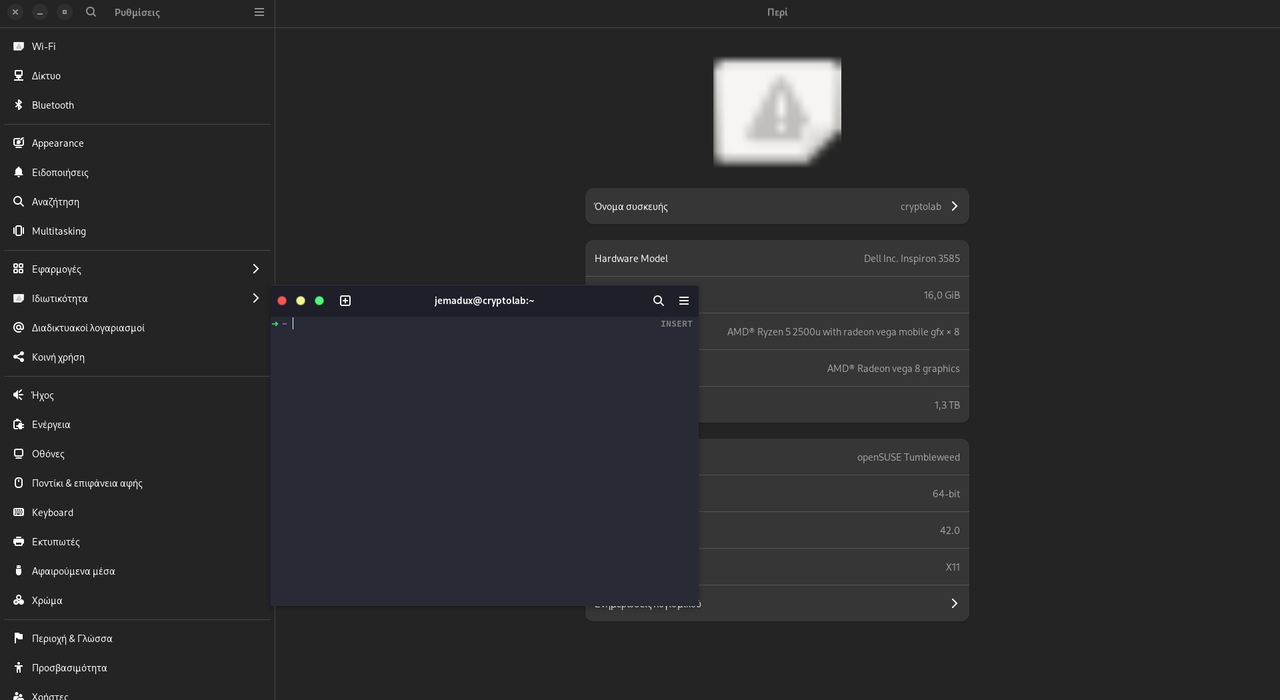
Task: Click the 1,3 TB disk value
Action: 947,405
